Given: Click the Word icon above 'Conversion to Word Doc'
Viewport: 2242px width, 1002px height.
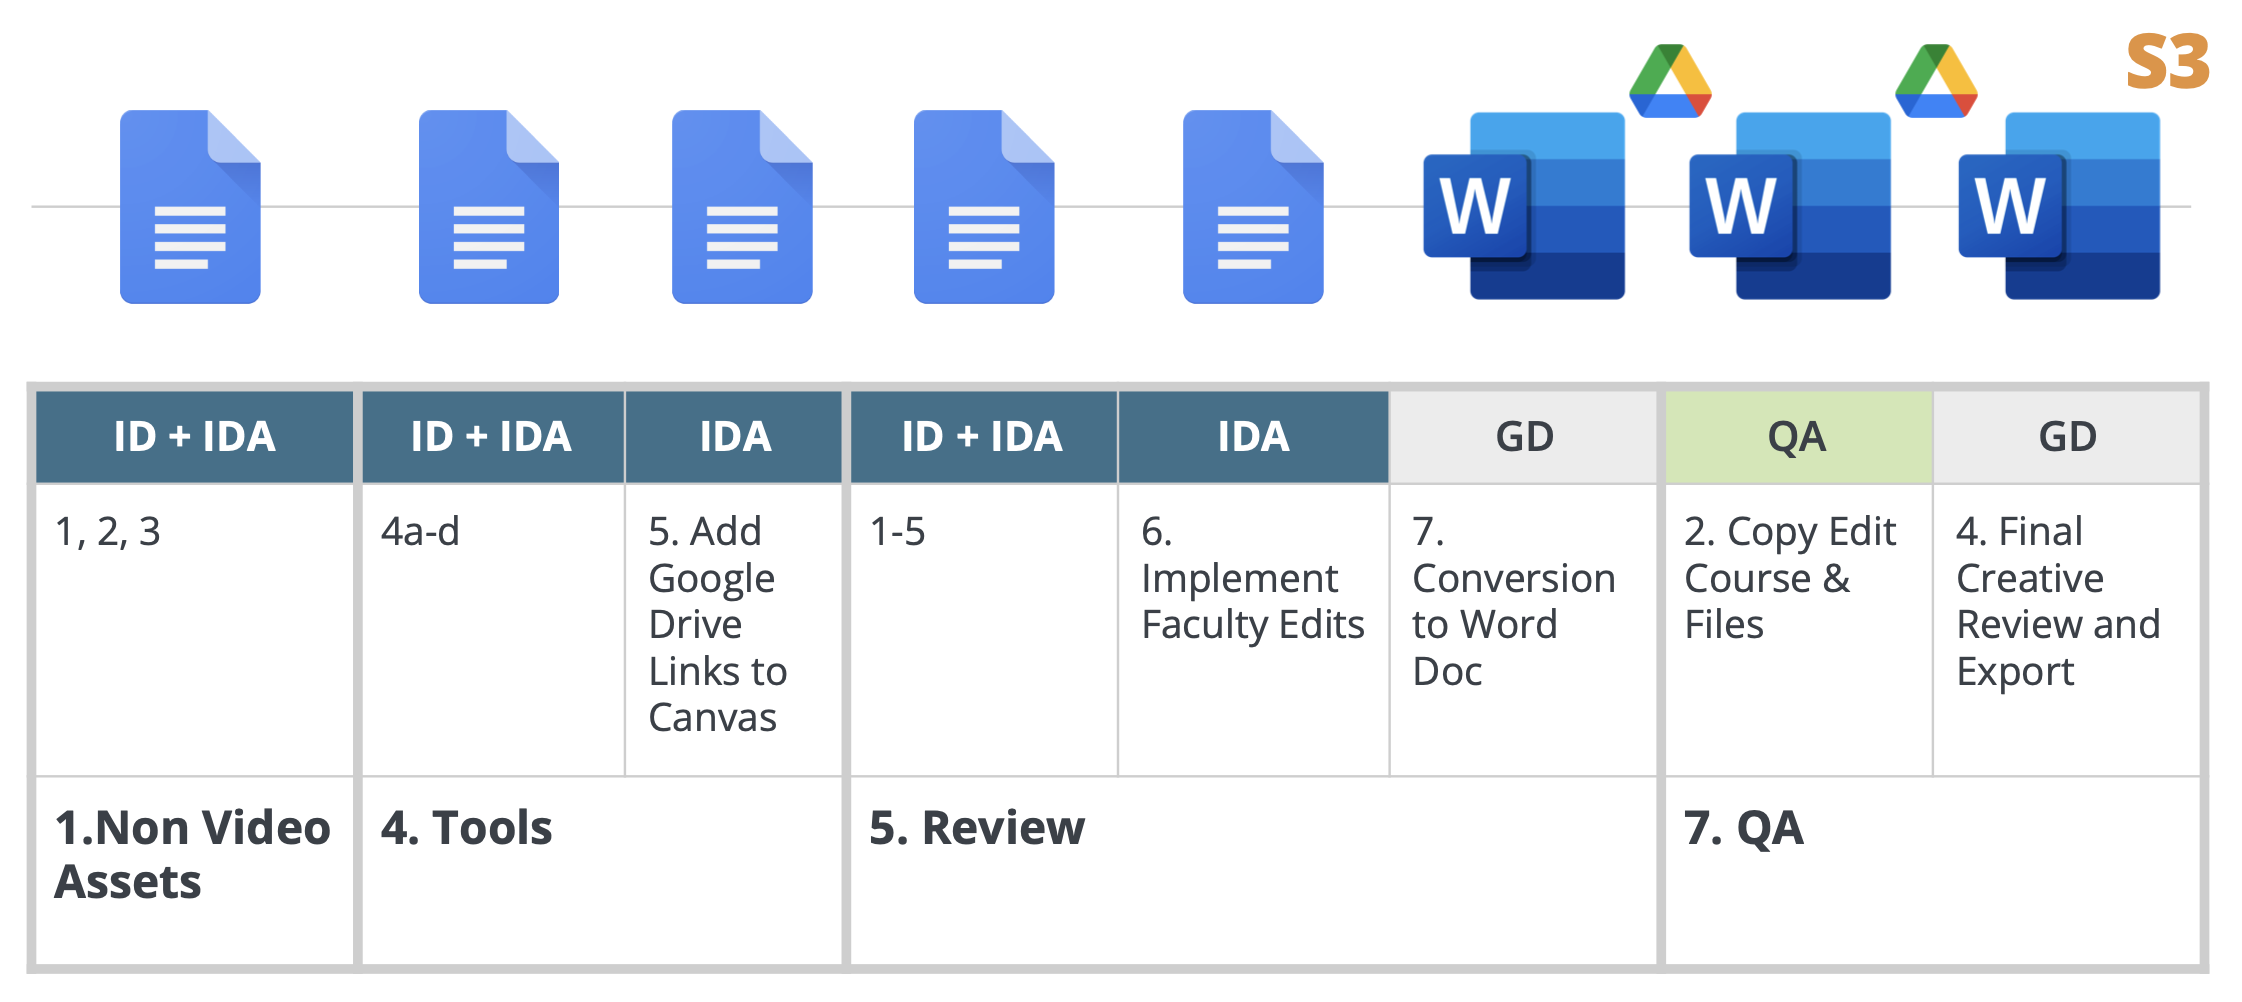Looking at the screenshot, I should pos(1524,206).
